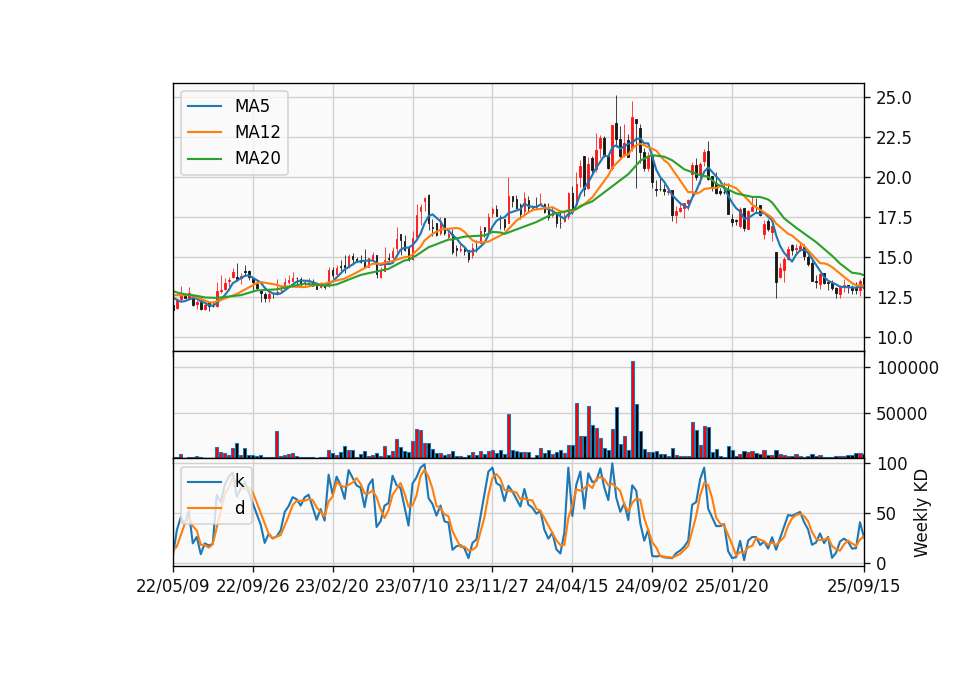
Task: Click the Weekly KD axis title
Action: [x=921, y=514]
